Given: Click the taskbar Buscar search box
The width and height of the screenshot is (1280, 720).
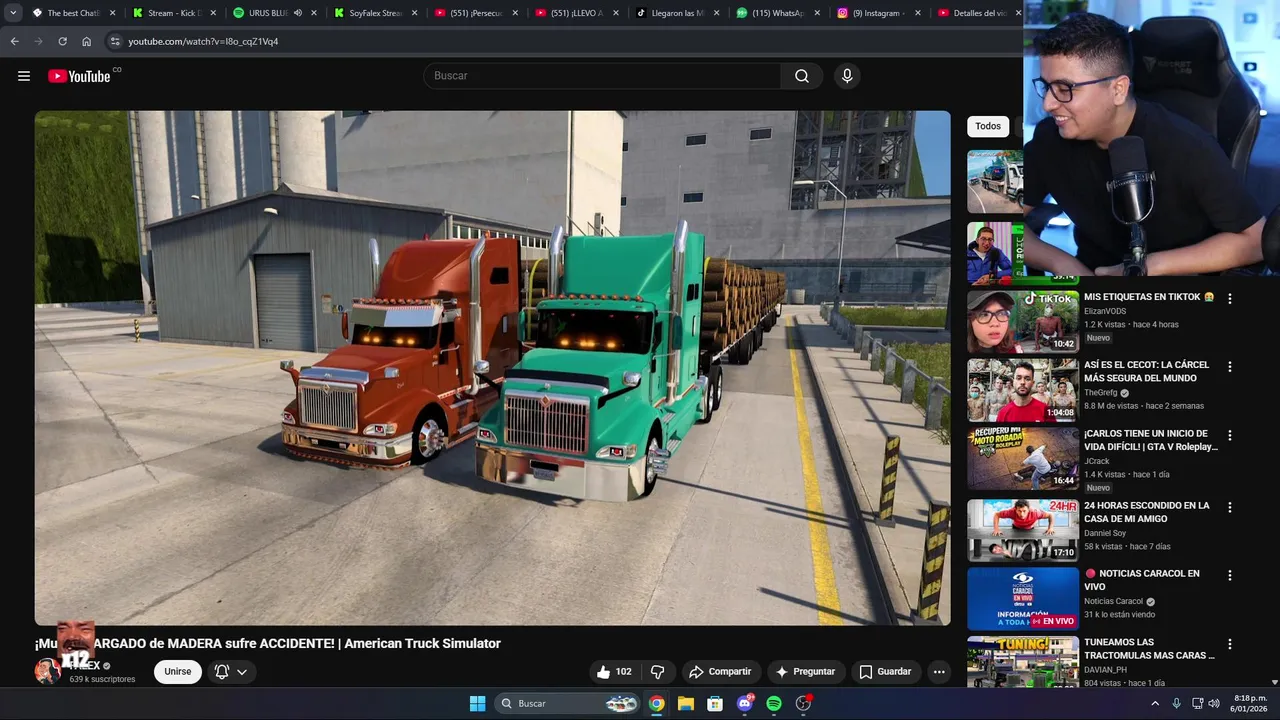Looking at the screenshot, I should pos(567,704).
